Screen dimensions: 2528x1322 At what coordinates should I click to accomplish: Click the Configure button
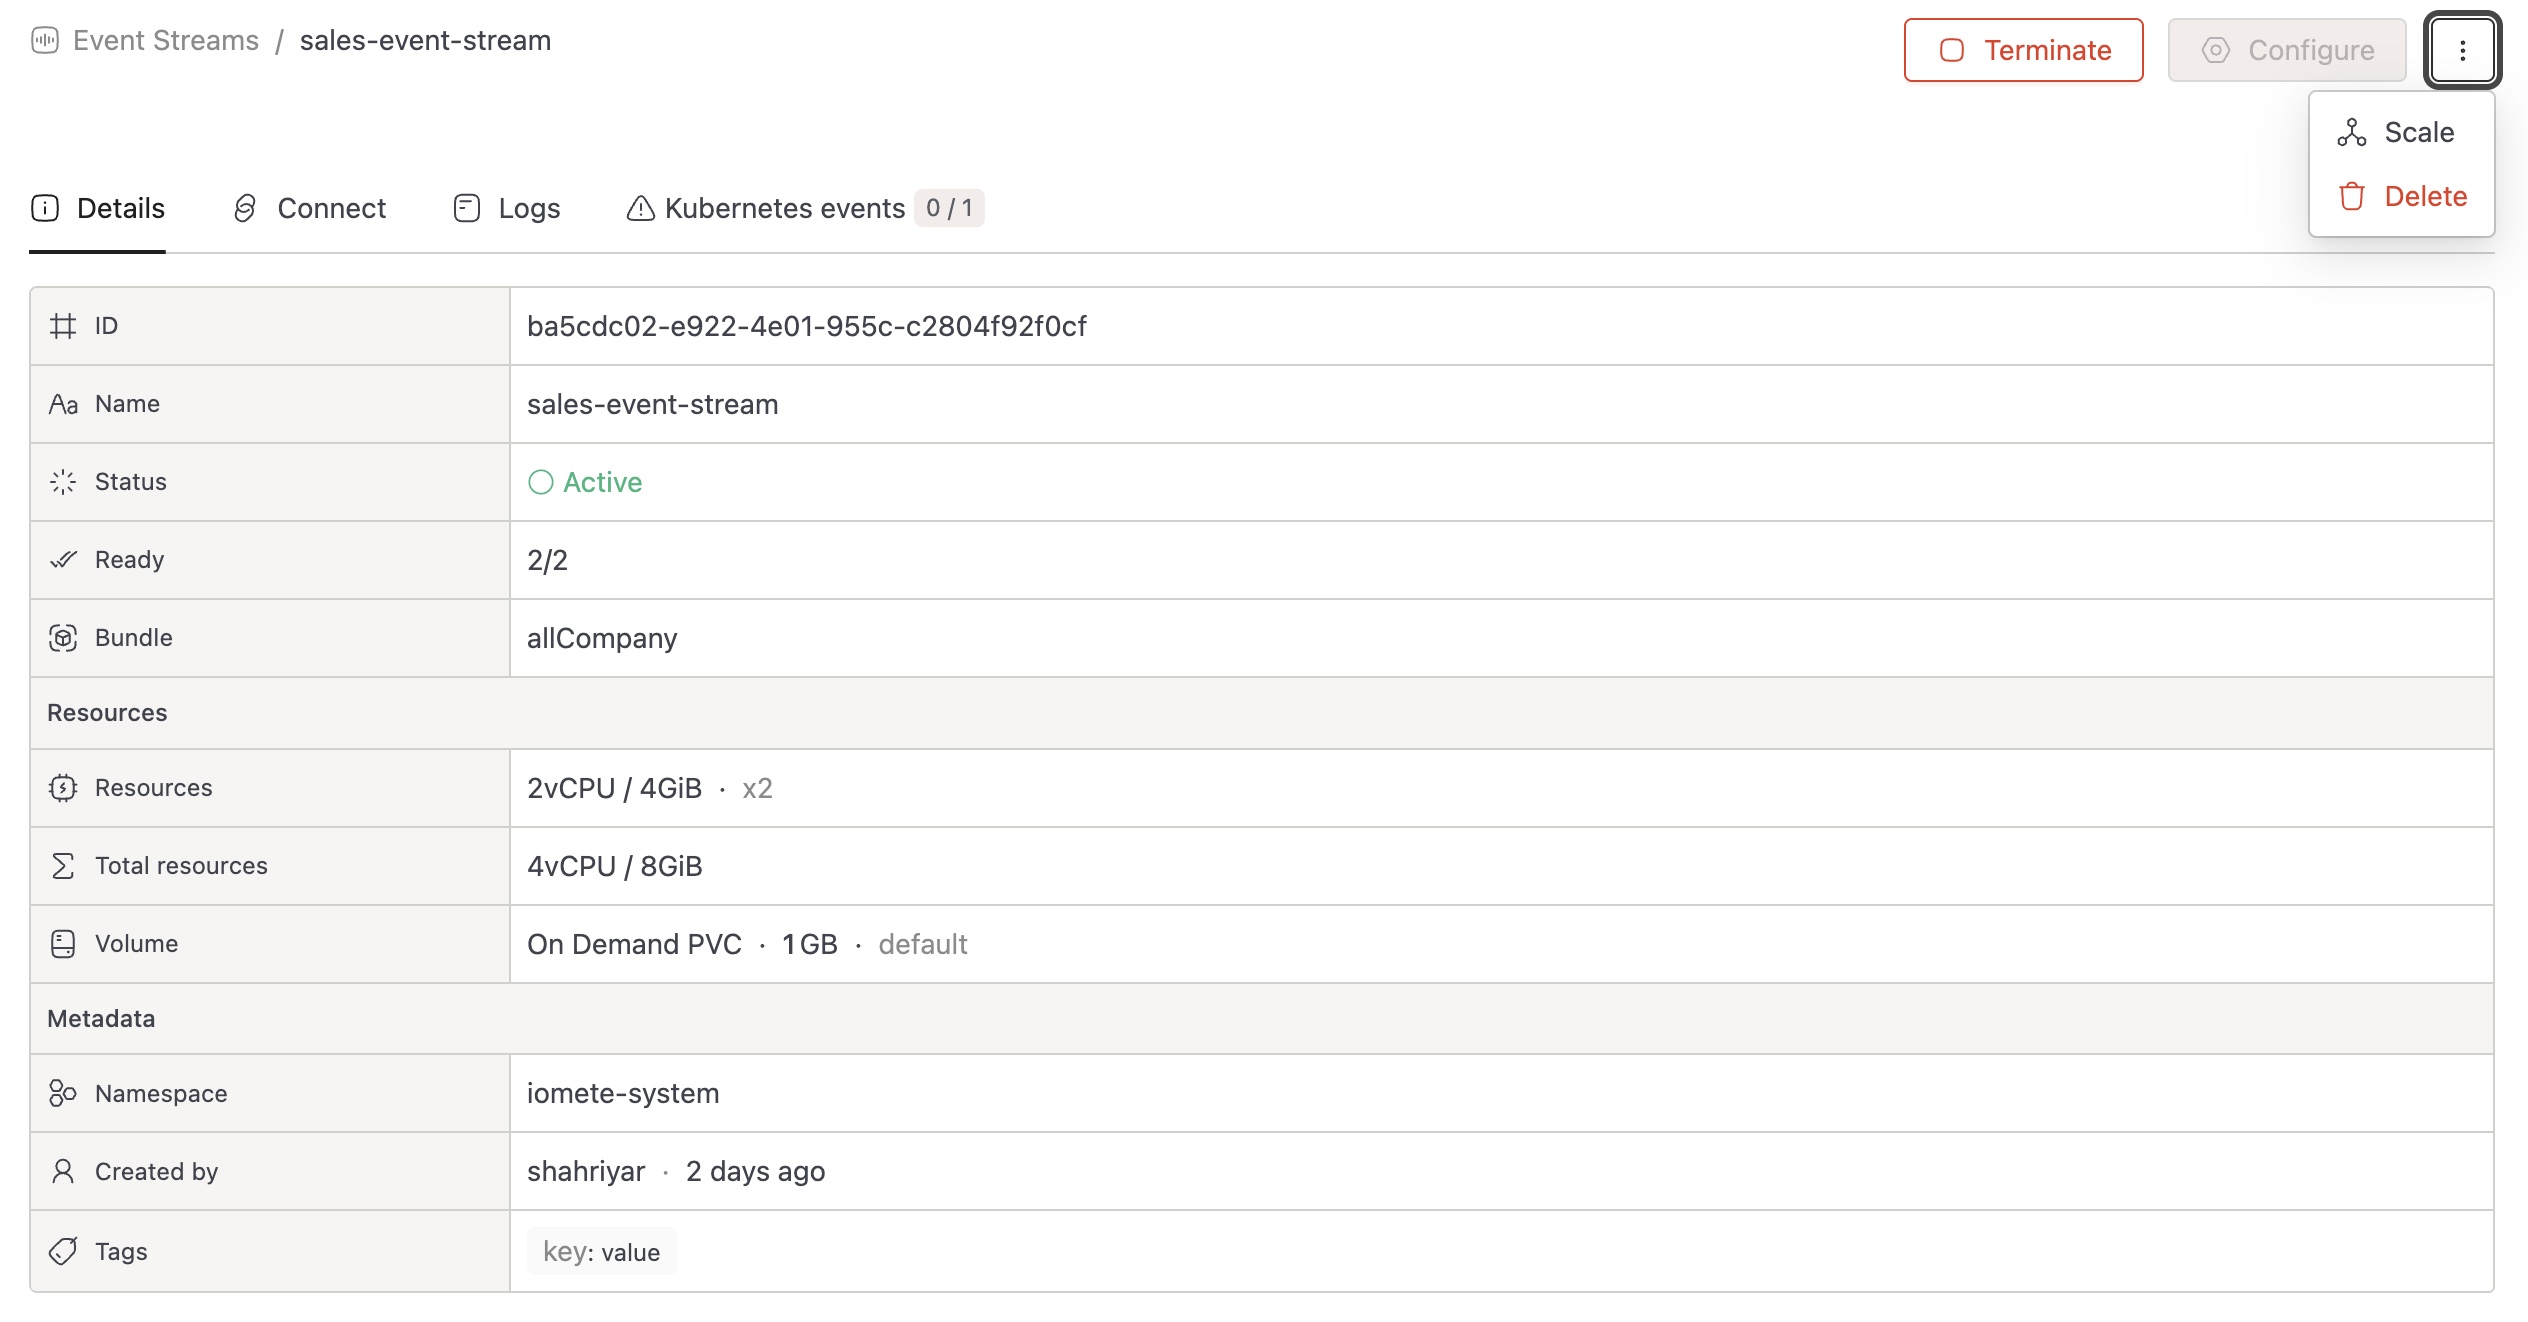[2286, 50]
